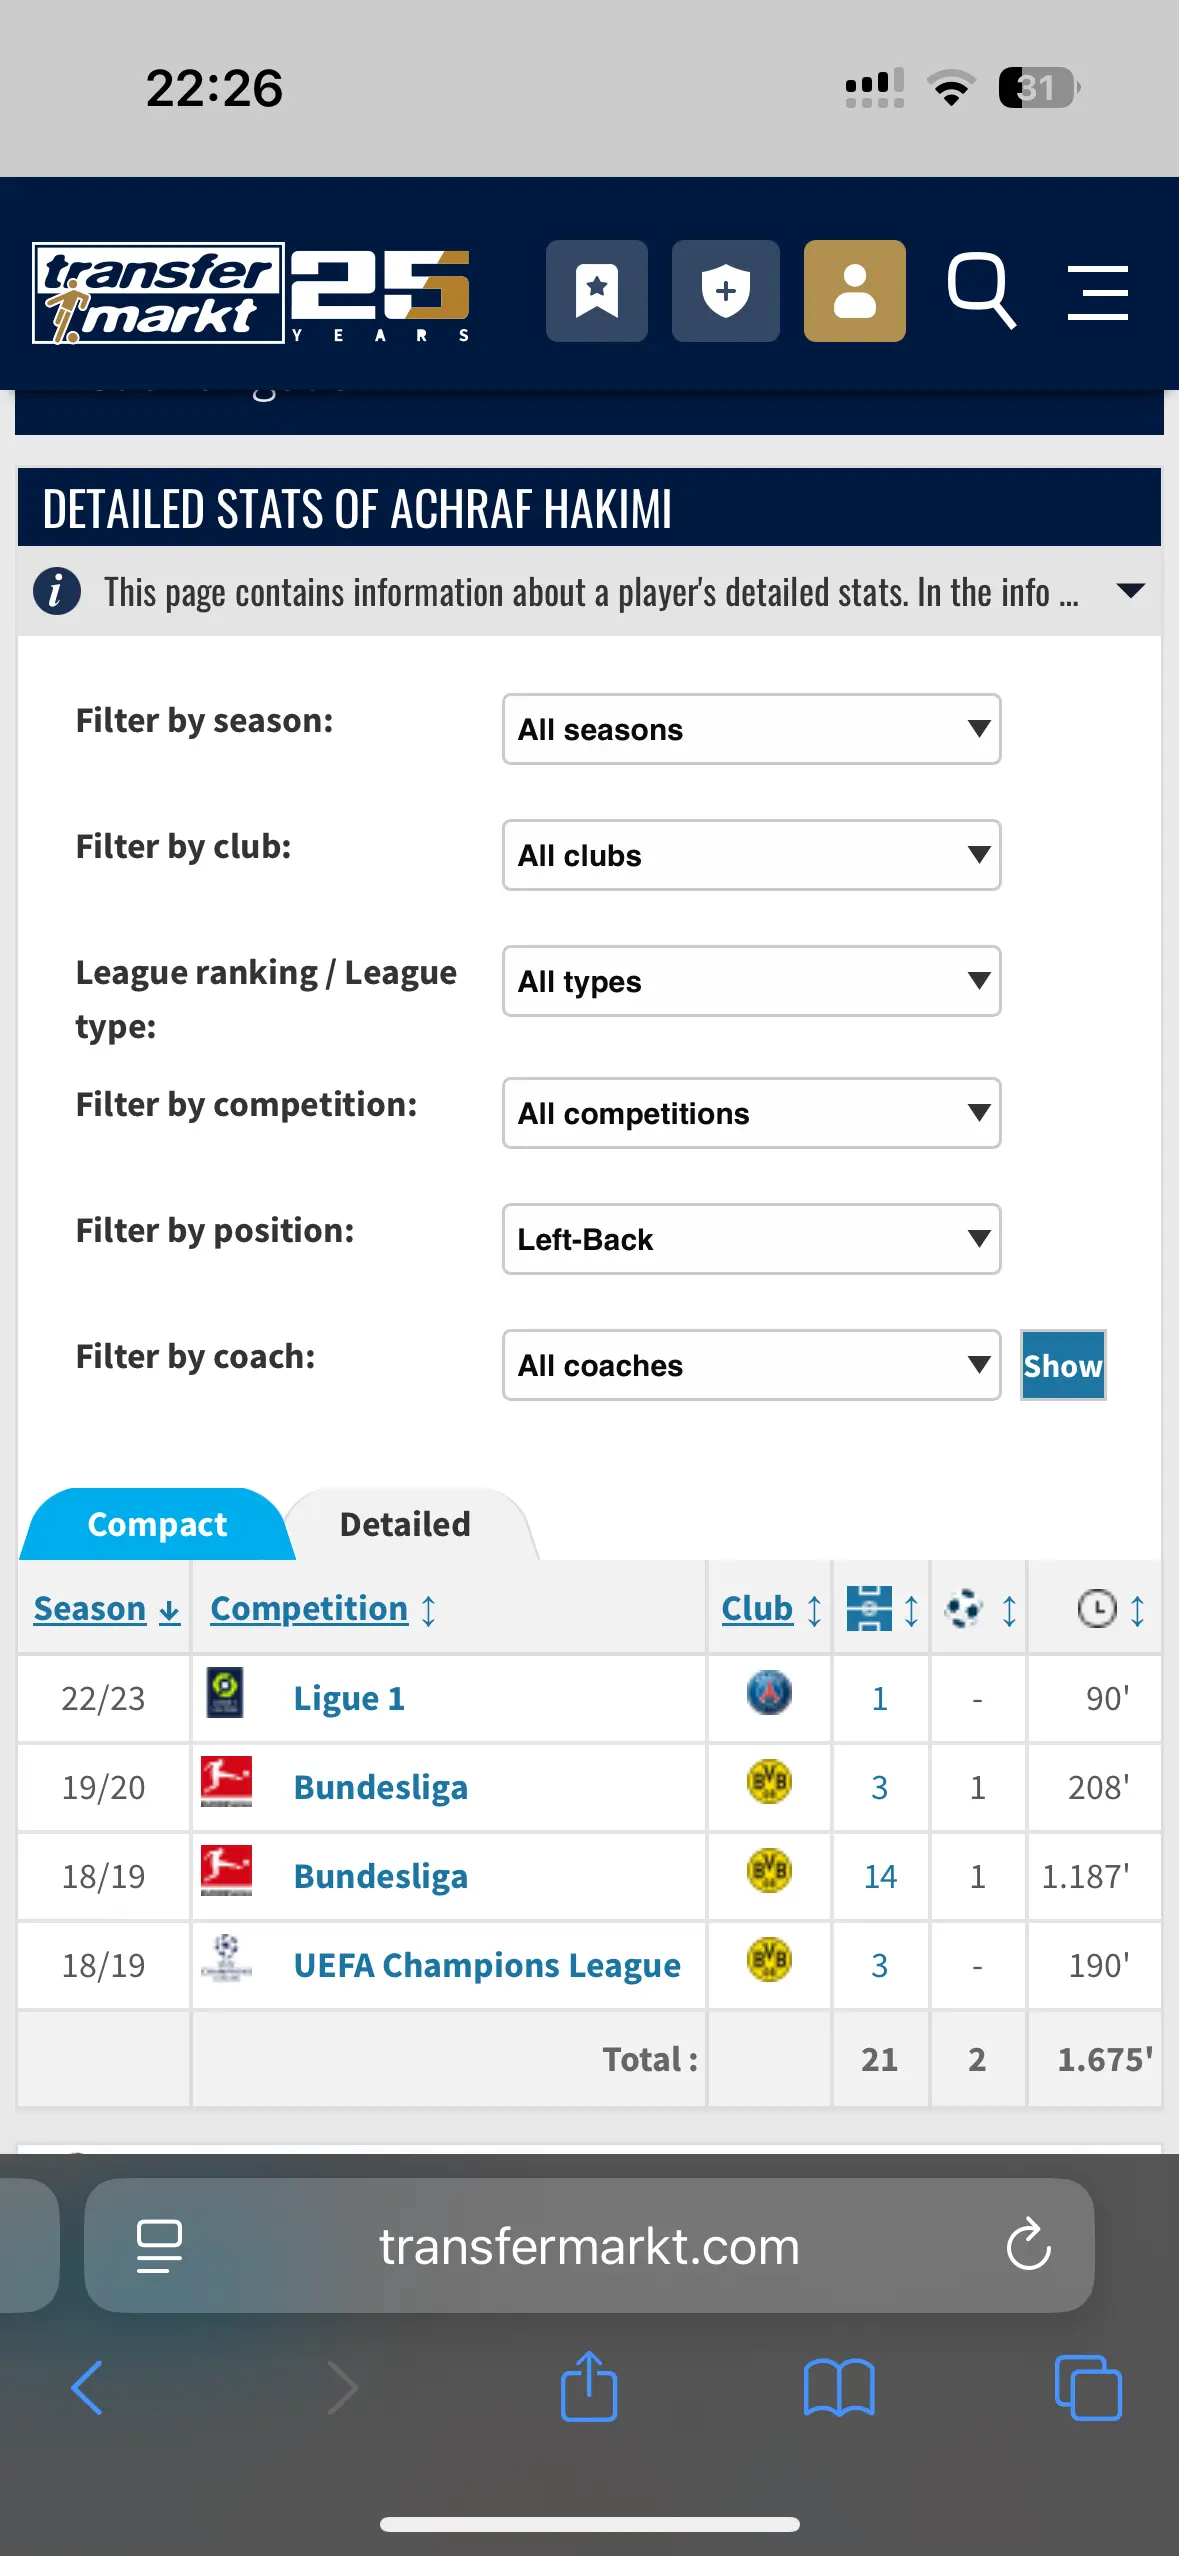Click the Transfermarkt logo
This screenshot has height=2556, width=1179.
[252, 293]
